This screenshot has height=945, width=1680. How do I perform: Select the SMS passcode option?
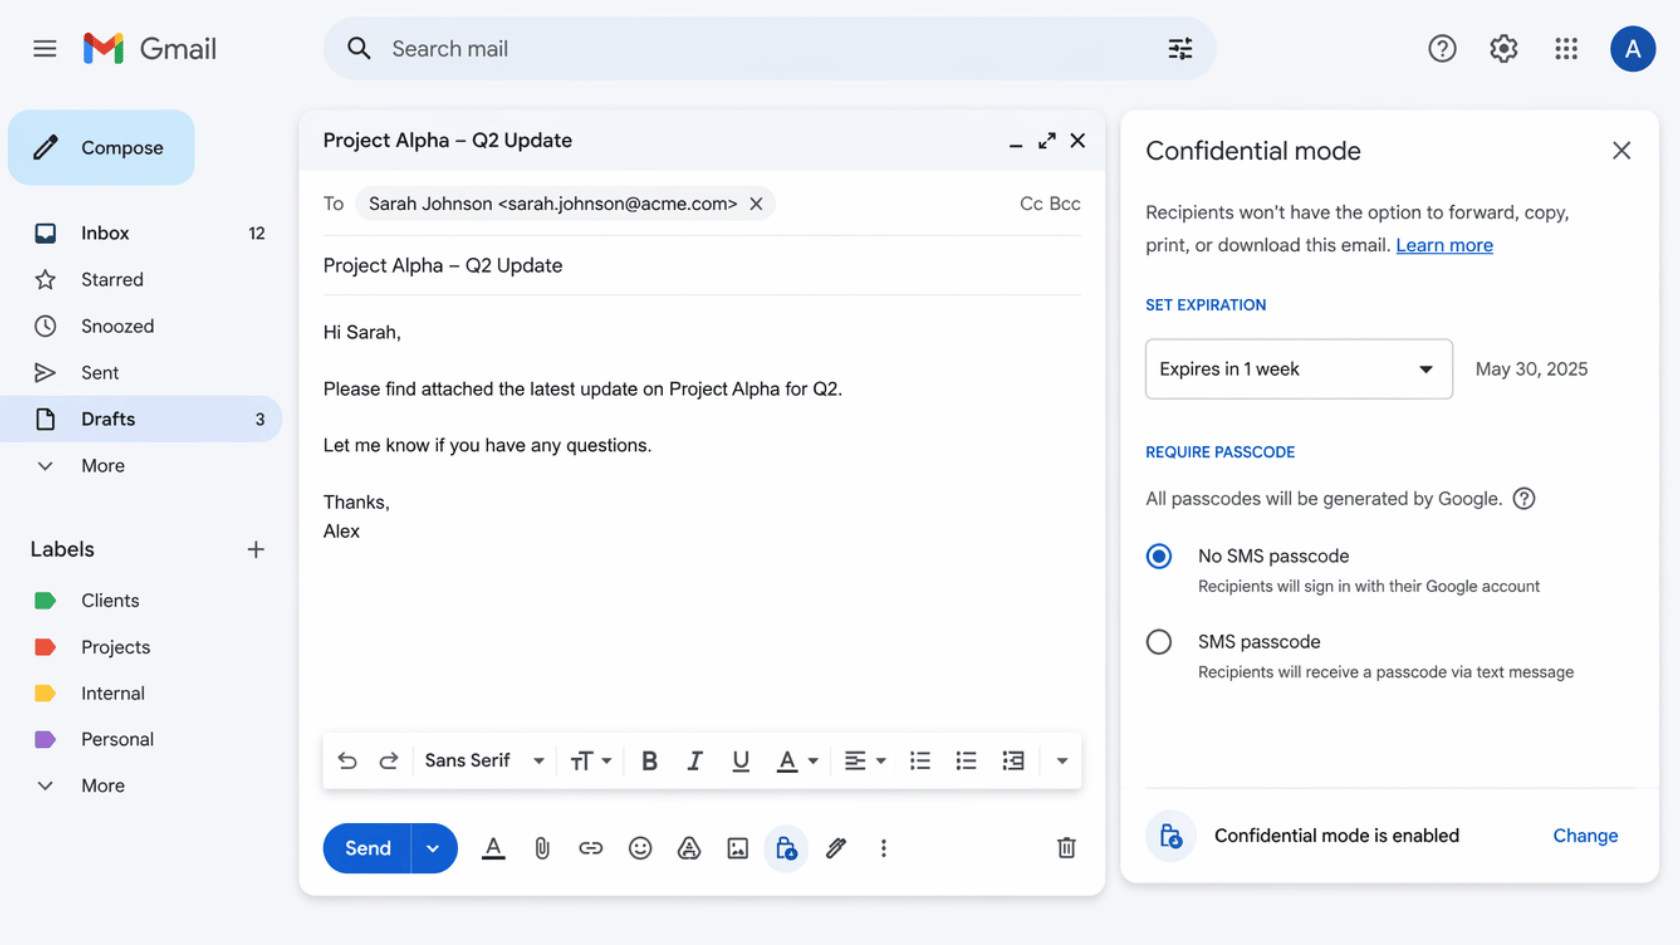(x=1159, y=642)
